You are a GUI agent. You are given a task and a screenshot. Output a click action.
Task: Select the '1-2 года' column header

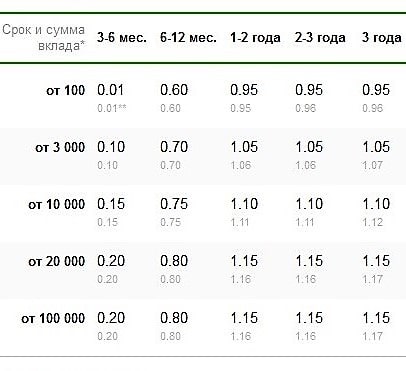pos(255,38)
